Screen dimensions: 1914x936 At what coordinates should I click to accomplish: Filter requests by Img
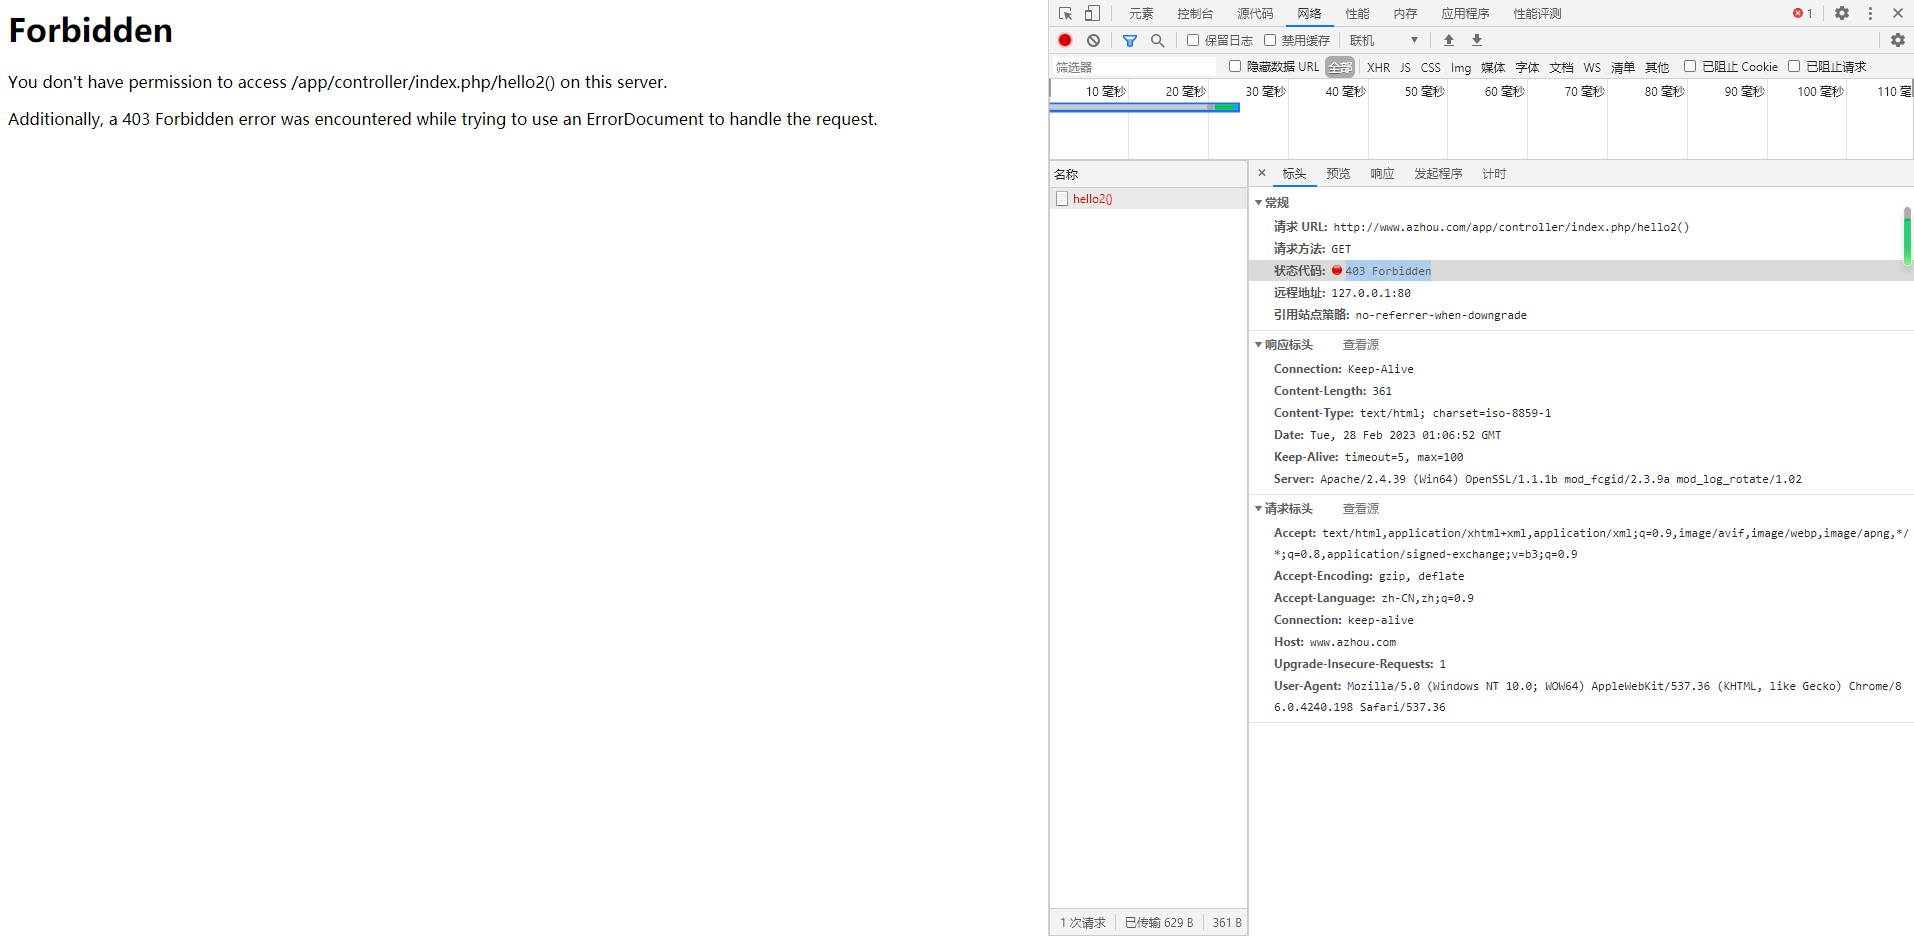point(1461,67)
